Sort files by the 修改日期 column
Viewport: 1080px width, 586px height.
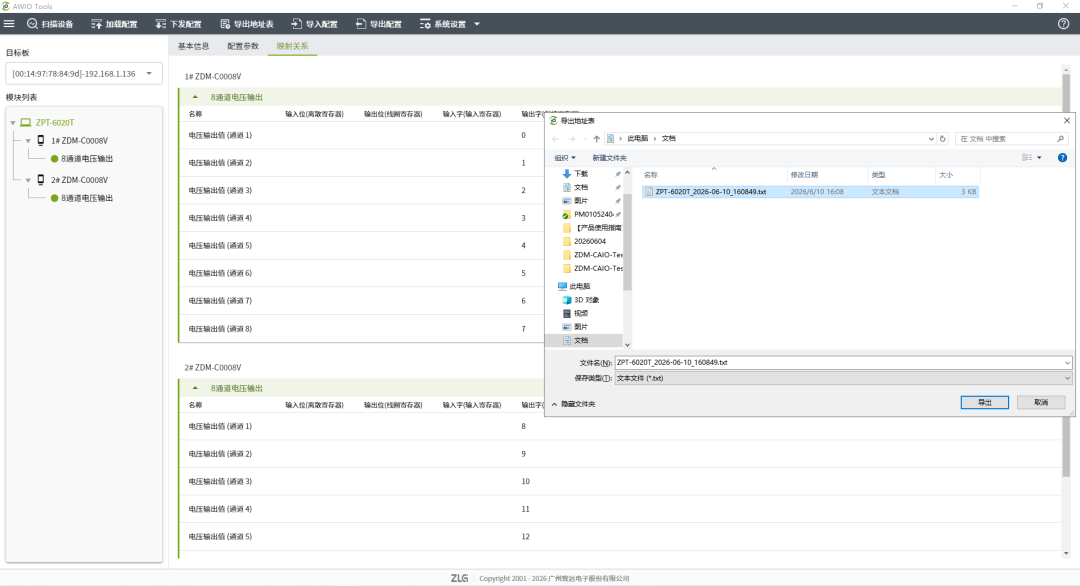804,175
